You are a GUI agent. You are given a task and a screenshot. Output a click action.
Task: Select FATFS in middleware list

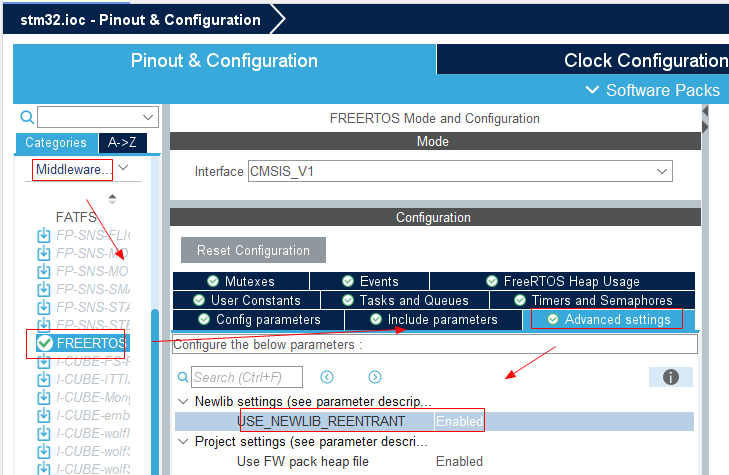pyautogui.click(x=76, y=217)
